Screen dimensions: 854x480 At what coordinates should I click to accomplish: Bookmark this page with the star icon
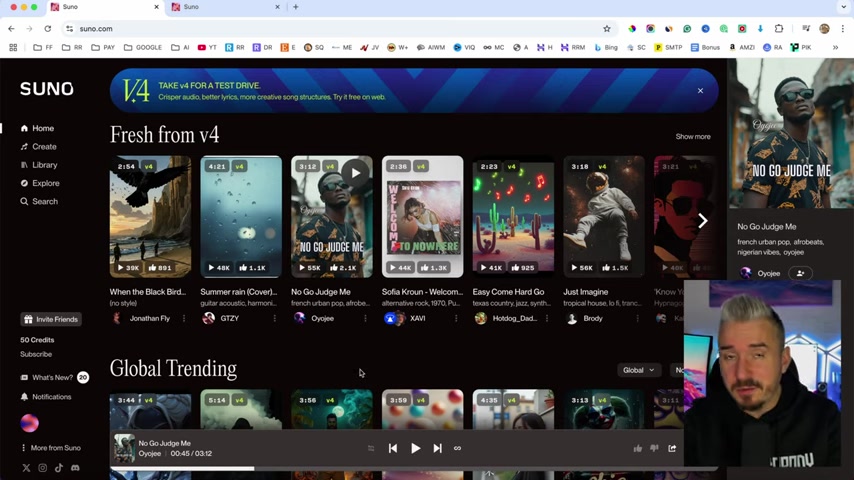tap(607, 29)
